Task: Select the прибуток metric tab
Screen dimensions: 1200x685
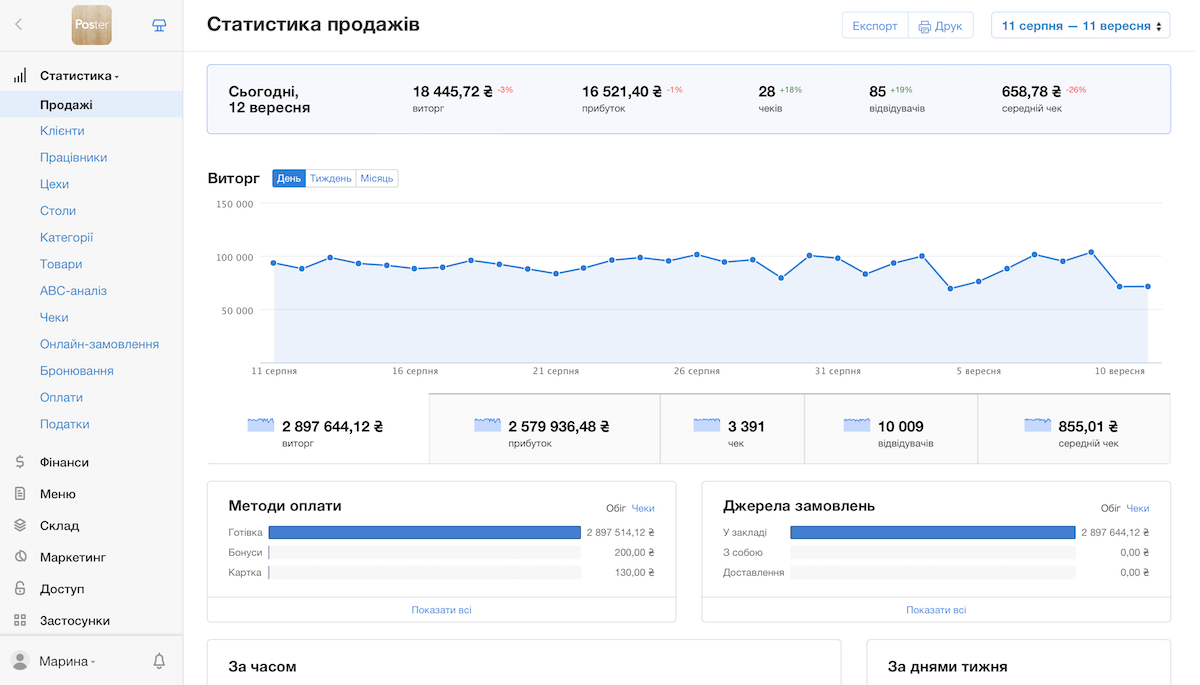Action: pos(544,428)
